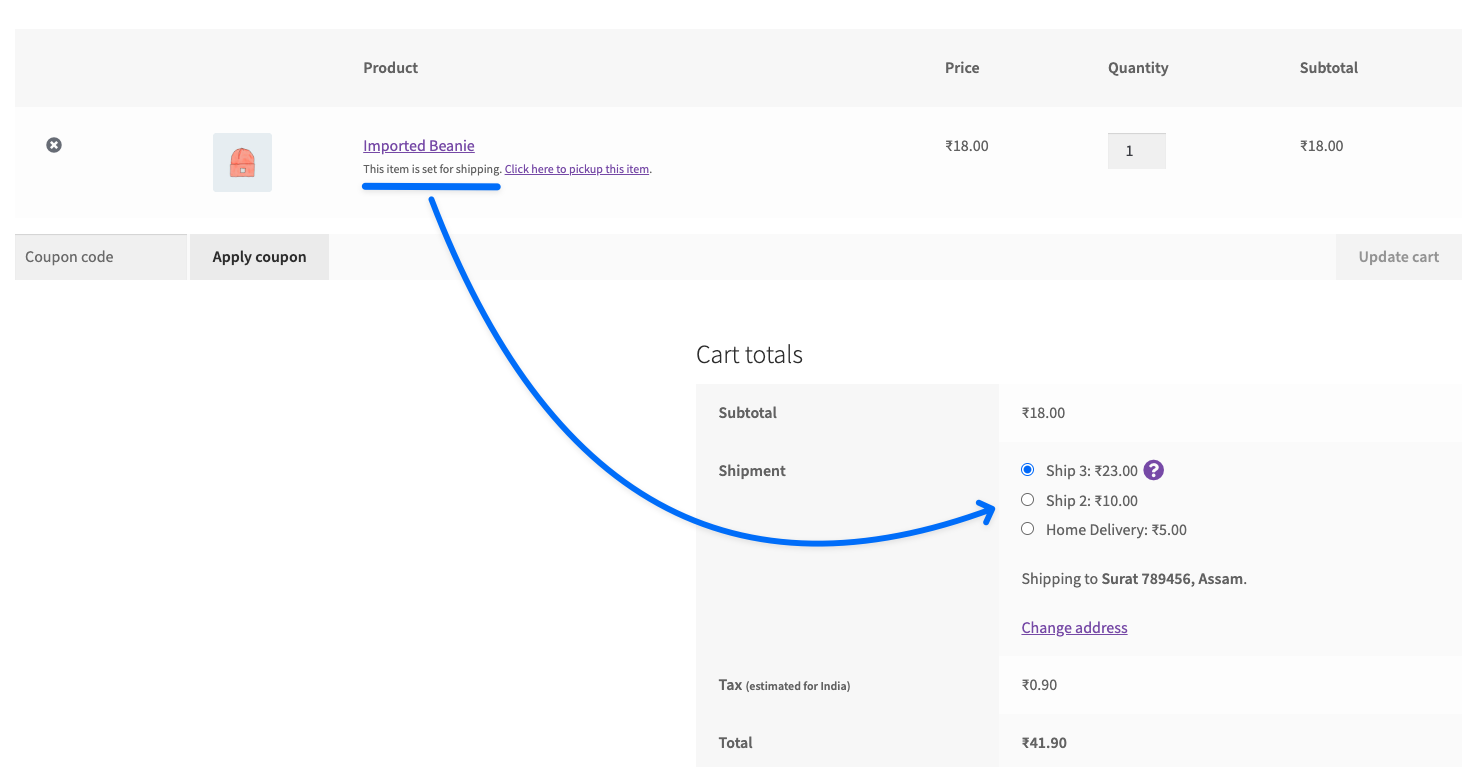
Task: Click the Price column header
Action: 962,68
